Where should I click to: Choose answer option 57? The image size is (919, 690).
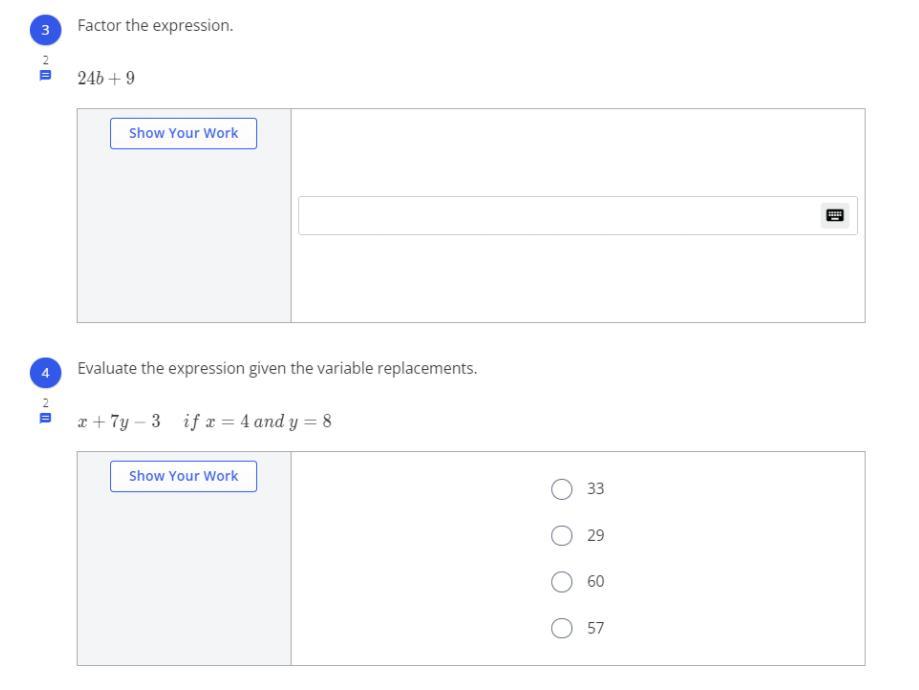click(x=562, y=629)
